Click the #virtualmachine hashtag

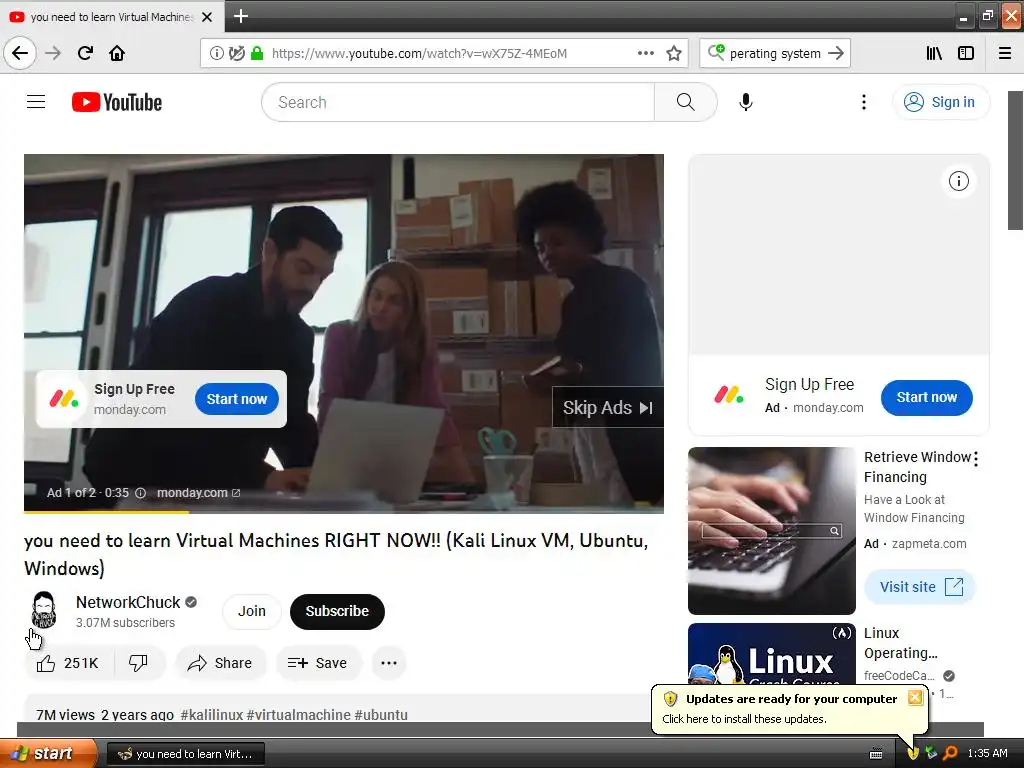coord(298,714)
